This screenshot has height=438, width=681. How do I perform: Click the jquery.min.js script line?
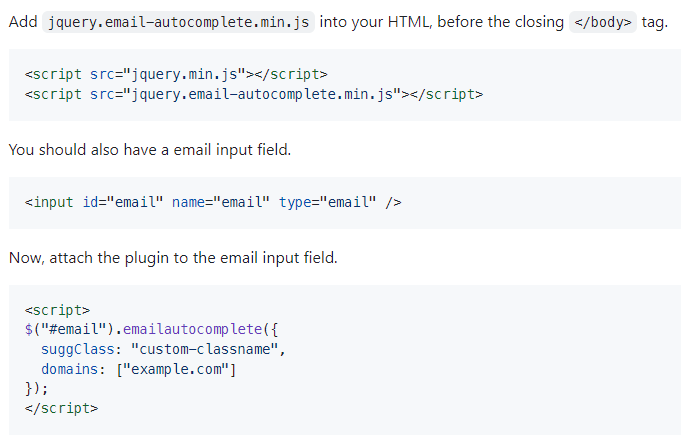[176, 74]
